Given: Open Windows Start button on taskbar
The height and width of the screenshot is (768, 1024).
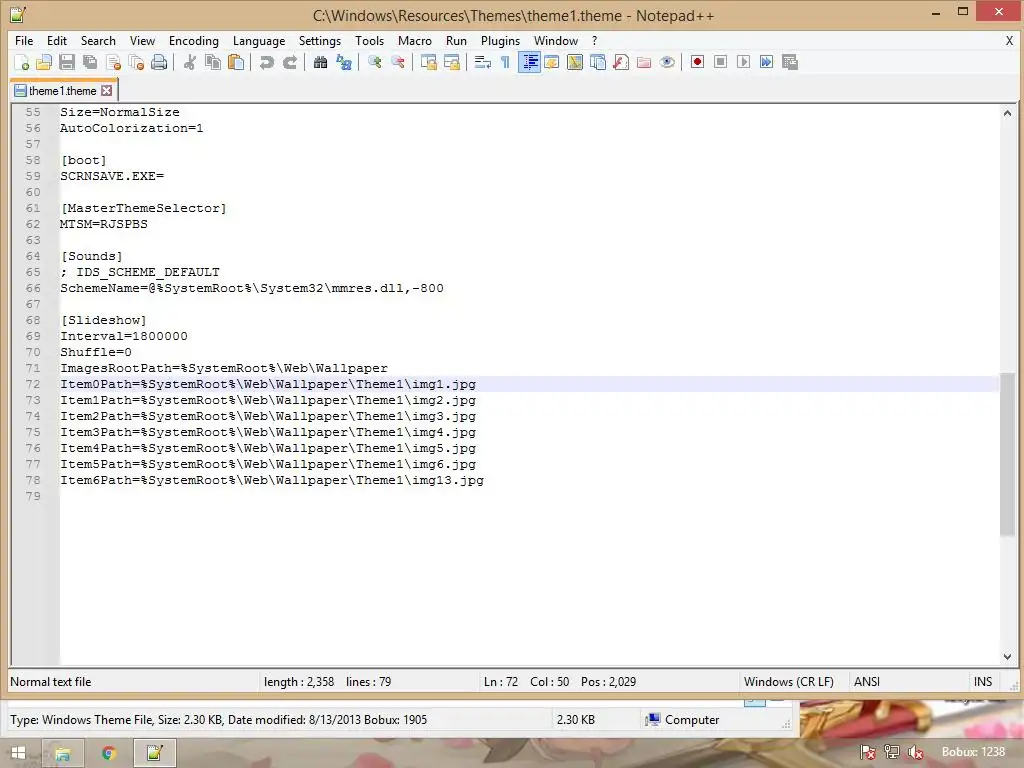Looking at the screenshot, I should pyautogui.click(x=18, y=753).
